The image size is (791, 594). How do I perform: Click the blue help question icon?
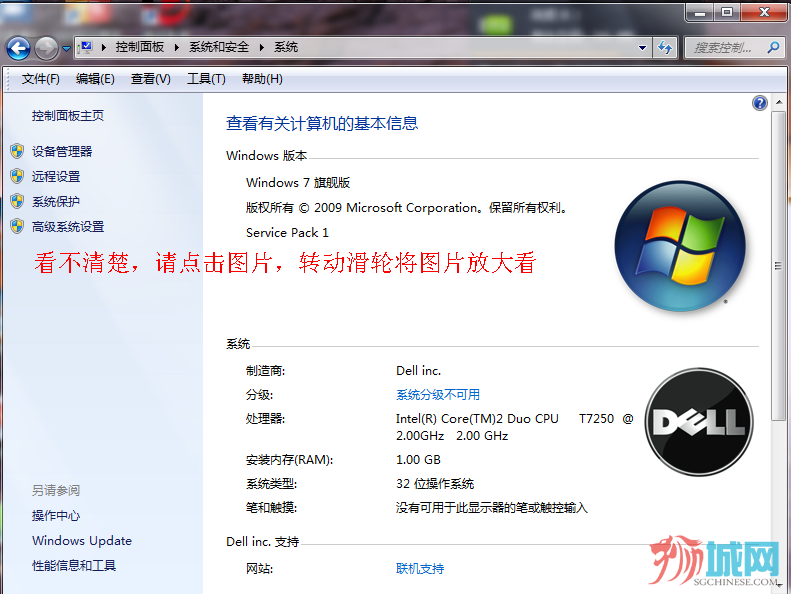pyautogui.click(x=760, y=103)
